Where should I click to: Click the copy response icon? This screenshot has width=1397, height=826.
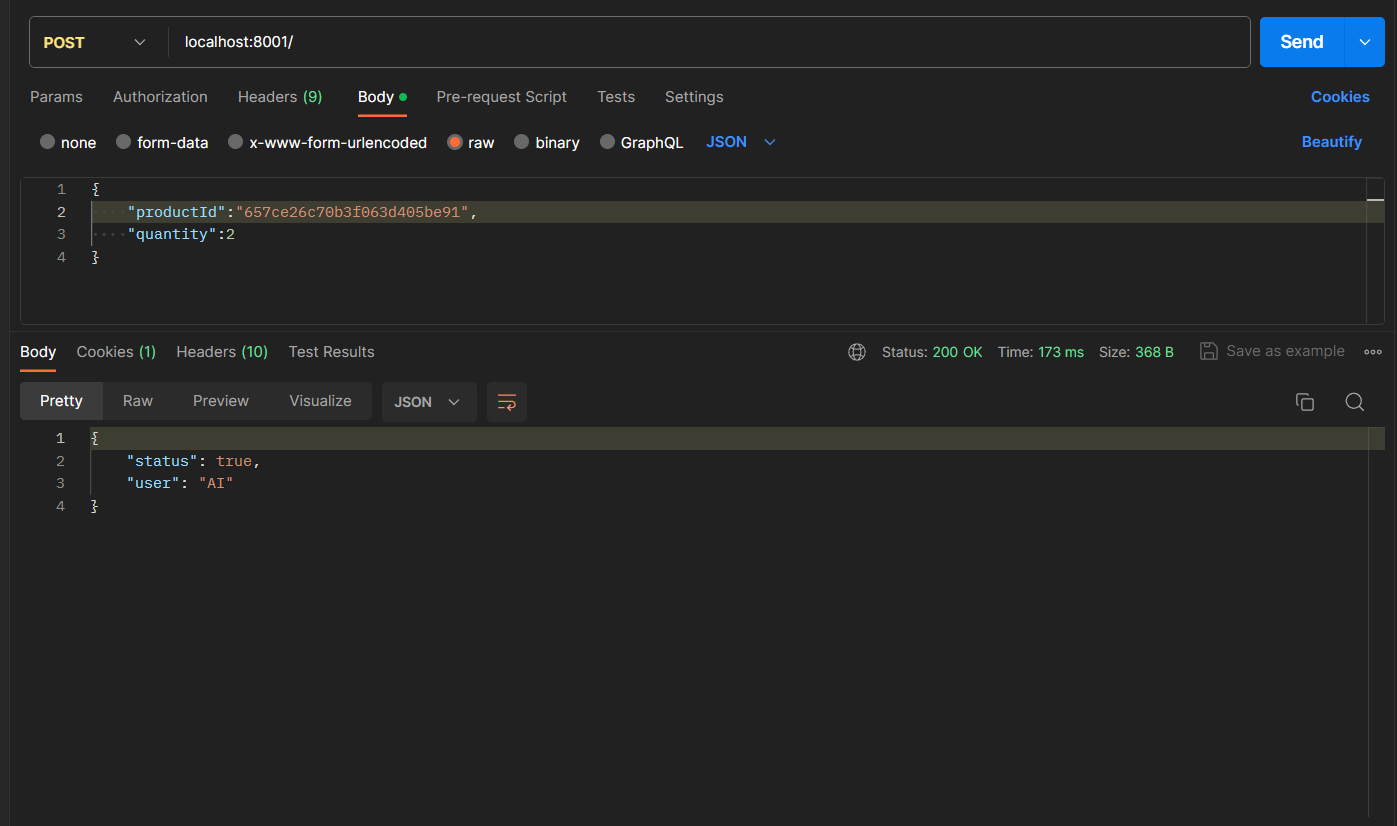[x=1305, y=402]
